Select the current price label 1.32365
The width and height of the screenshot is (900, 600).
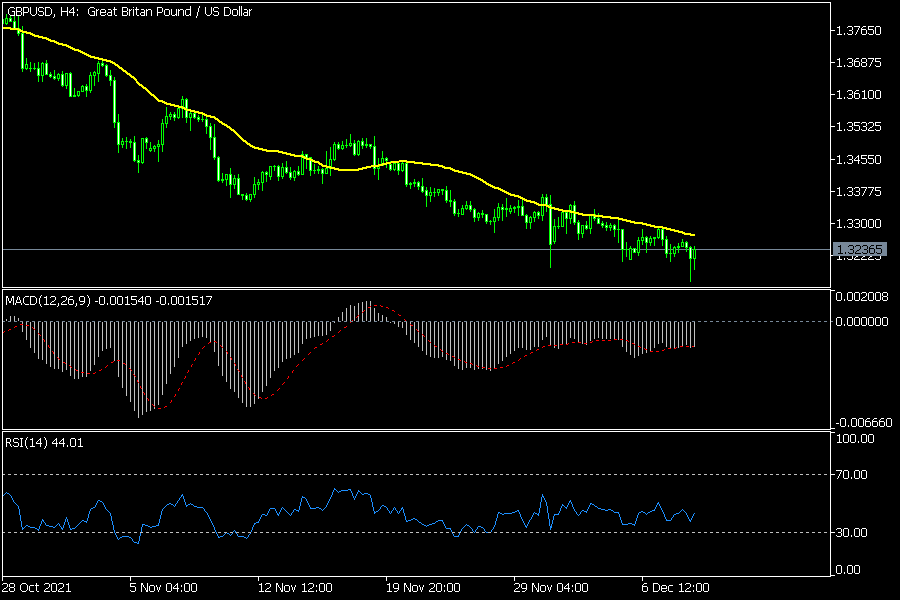point(859,249)
